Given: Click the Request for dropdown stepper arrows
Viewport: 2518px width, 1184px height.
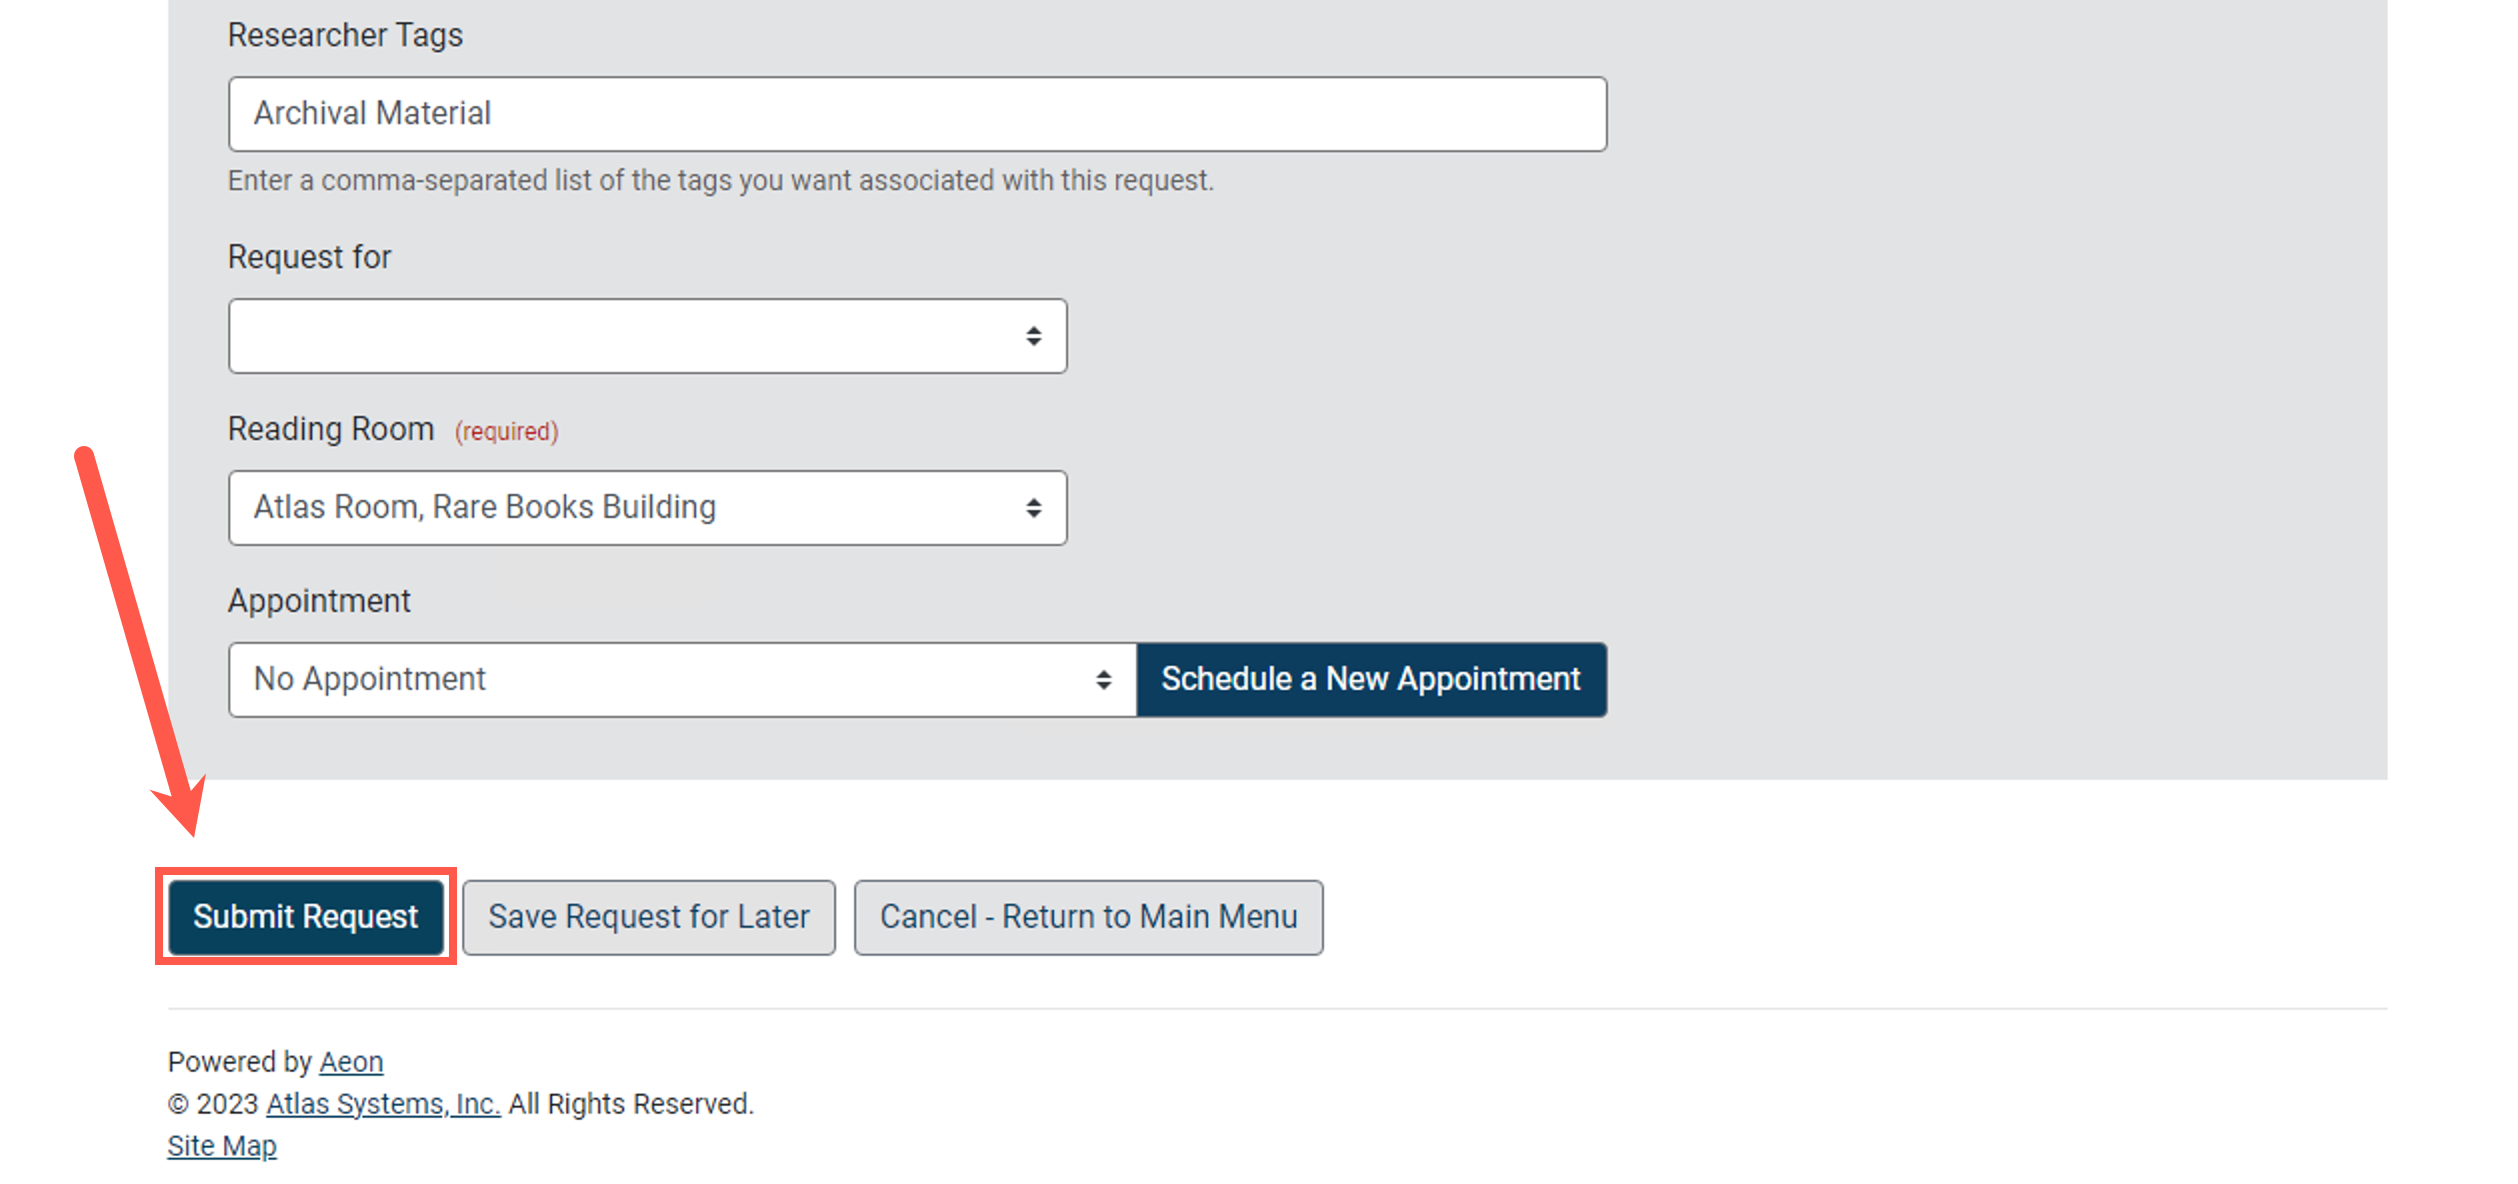Looking at the screenshot, I should click(x=1034, y=336).
